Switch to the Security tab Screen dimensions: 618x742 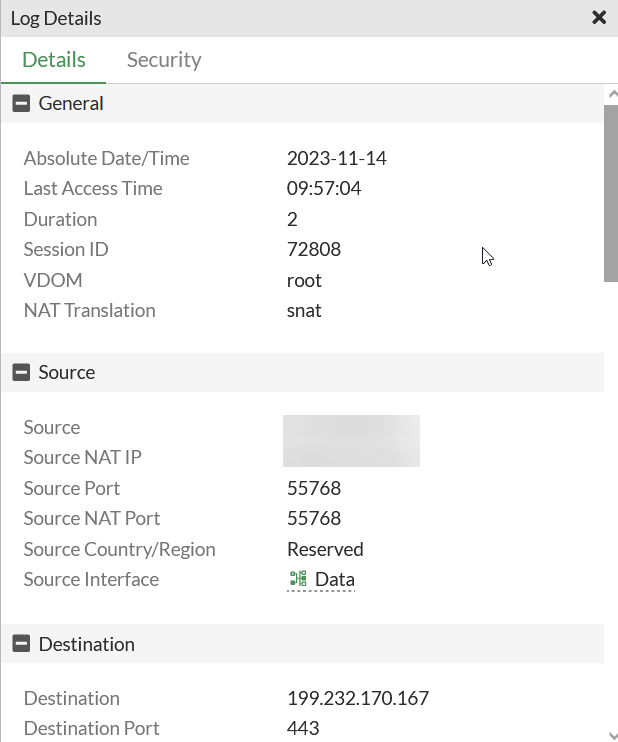pos(164,60)
